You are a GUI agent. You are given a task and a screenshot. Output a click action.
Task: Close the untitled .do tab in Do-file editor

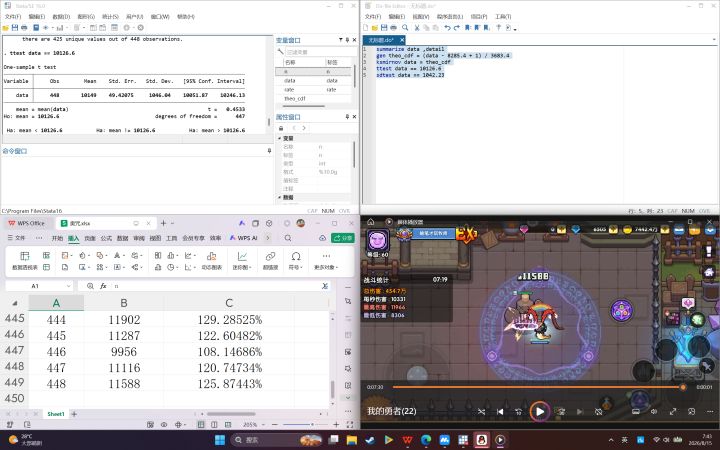pyautogui.click(x=402, y=40)
